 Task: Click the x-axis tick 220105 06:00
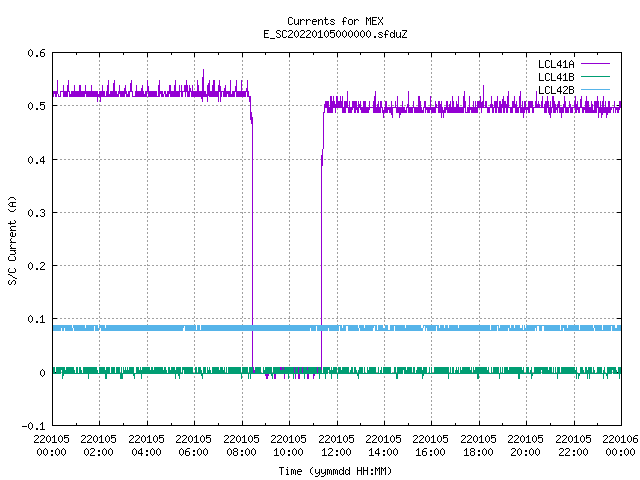click(194, 445)
